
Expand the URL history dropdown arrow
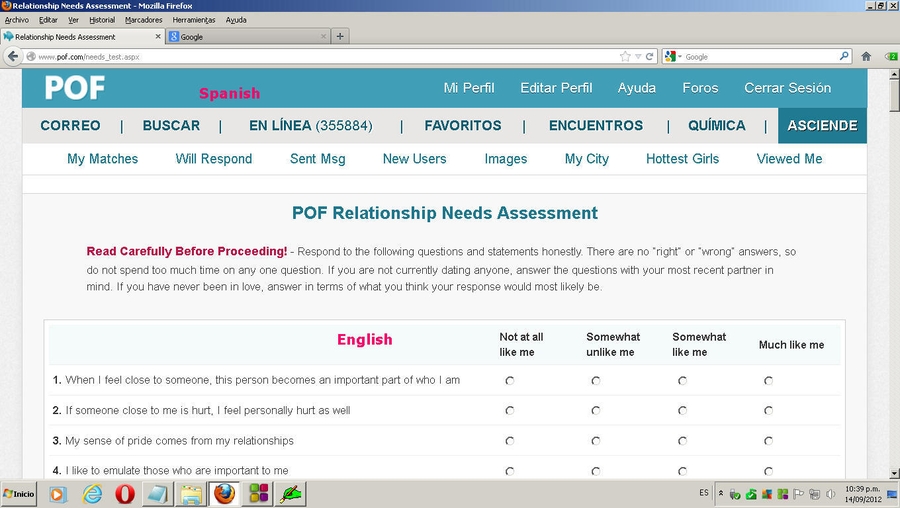tap(637, 57)
